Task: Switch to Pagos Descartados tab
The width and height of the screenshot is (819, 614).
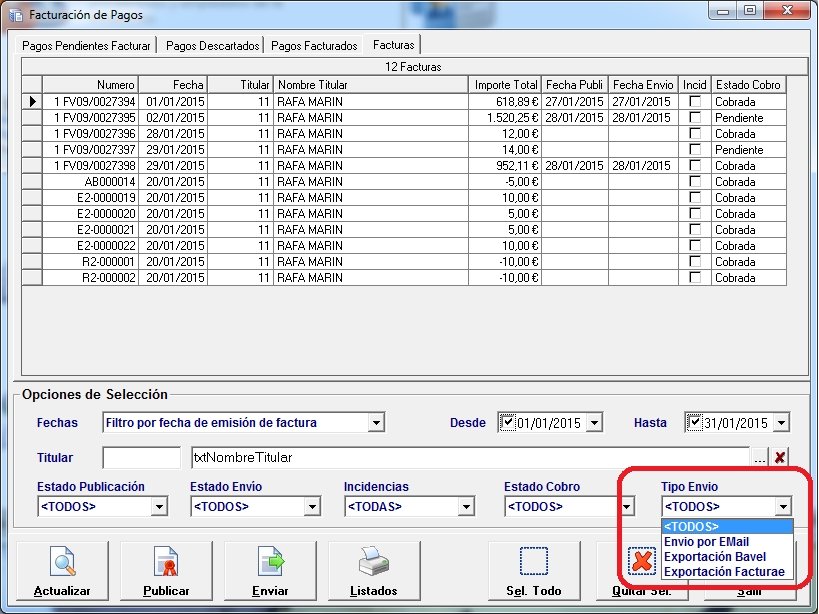Action: coord(213,46)
